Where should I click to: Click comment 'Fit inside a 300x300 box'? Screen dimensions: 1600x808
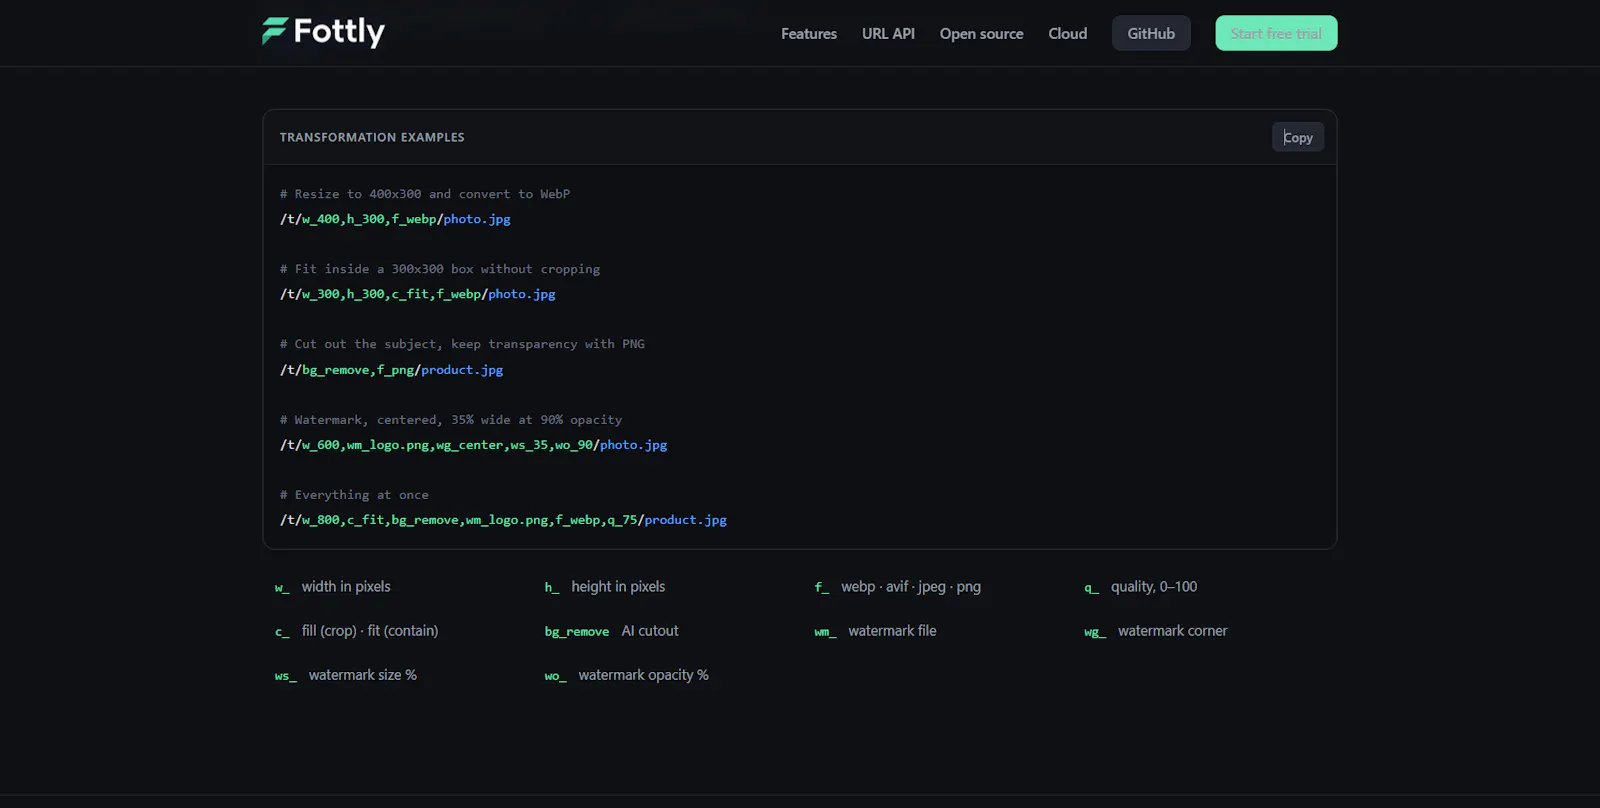click(x=440, y=269)
